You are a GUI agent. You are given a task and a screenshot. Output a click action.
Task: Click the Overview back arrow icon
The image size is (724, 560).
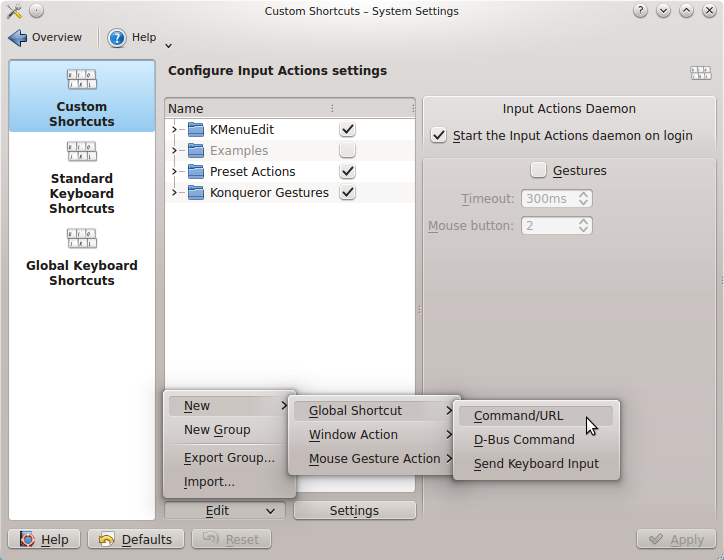pyautogui.click(x=18, y=38)
